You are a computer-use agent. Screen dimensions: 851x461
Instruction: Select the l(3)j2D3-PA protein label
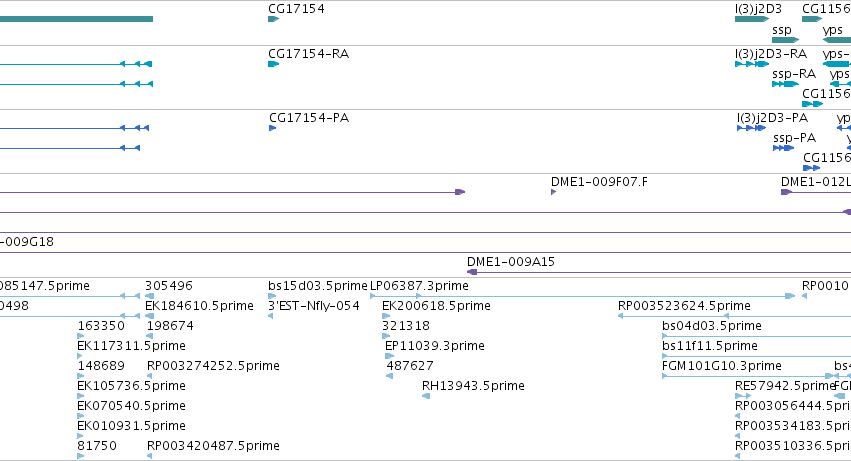[x=772, y=118]
